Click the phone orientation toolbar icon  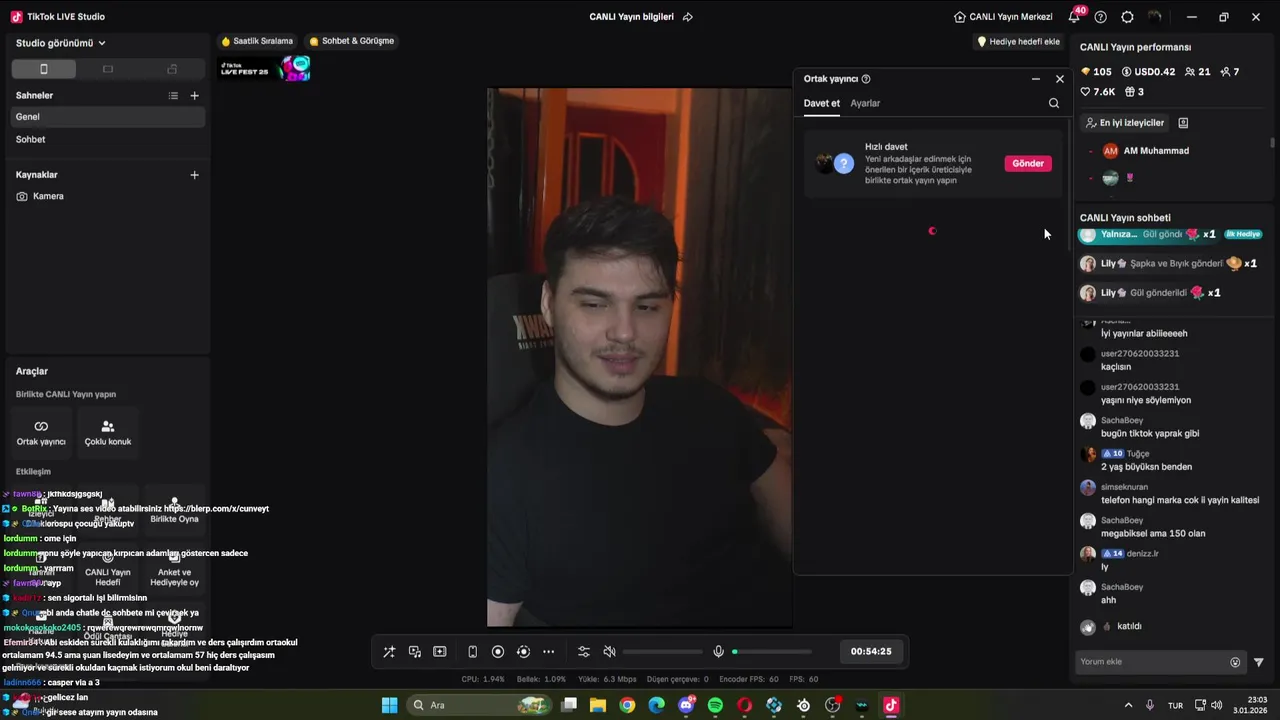click(x=472, y=652)
